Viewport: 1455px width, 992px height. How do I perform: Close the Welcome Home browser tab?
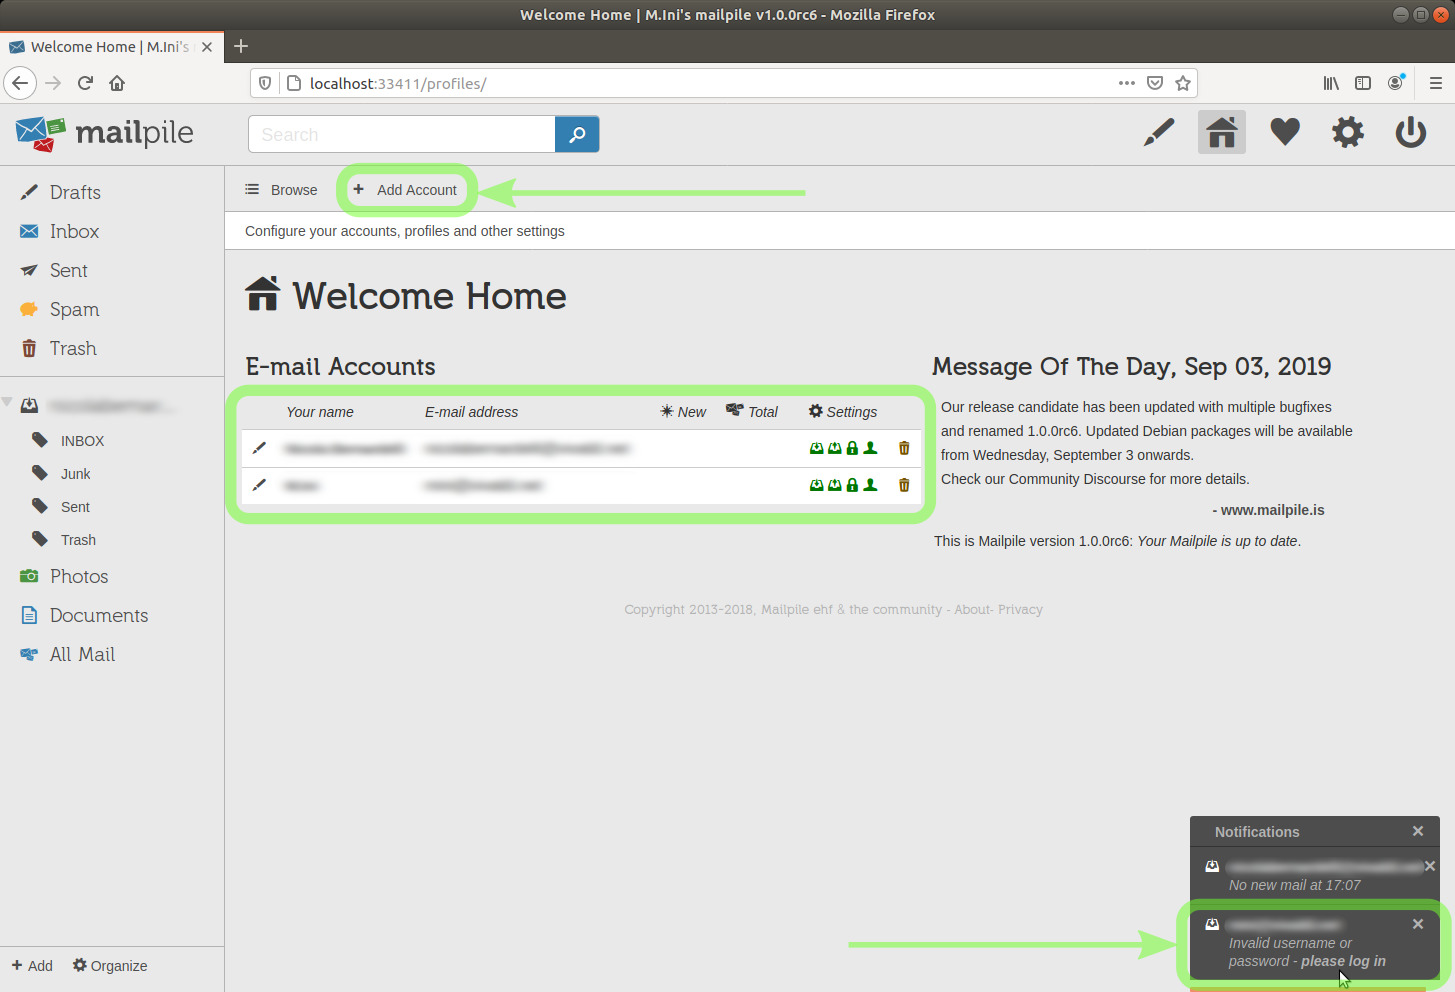pos(207,47)
